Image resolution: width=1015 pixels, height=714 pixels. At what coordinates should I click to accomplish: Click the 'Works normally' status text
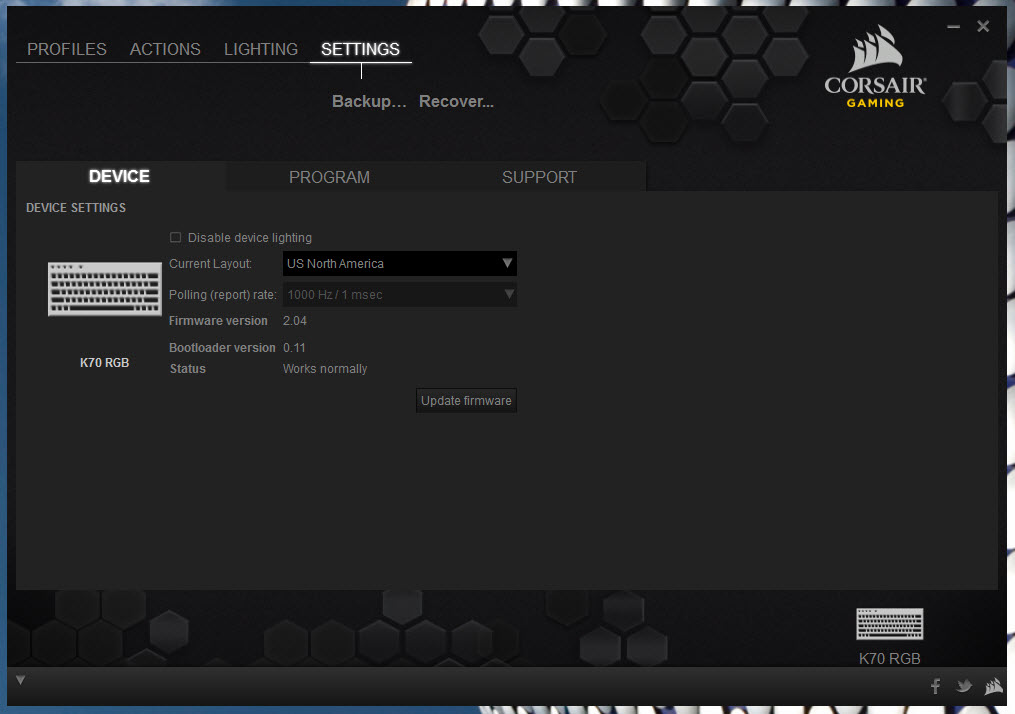(x=325, y=369)
